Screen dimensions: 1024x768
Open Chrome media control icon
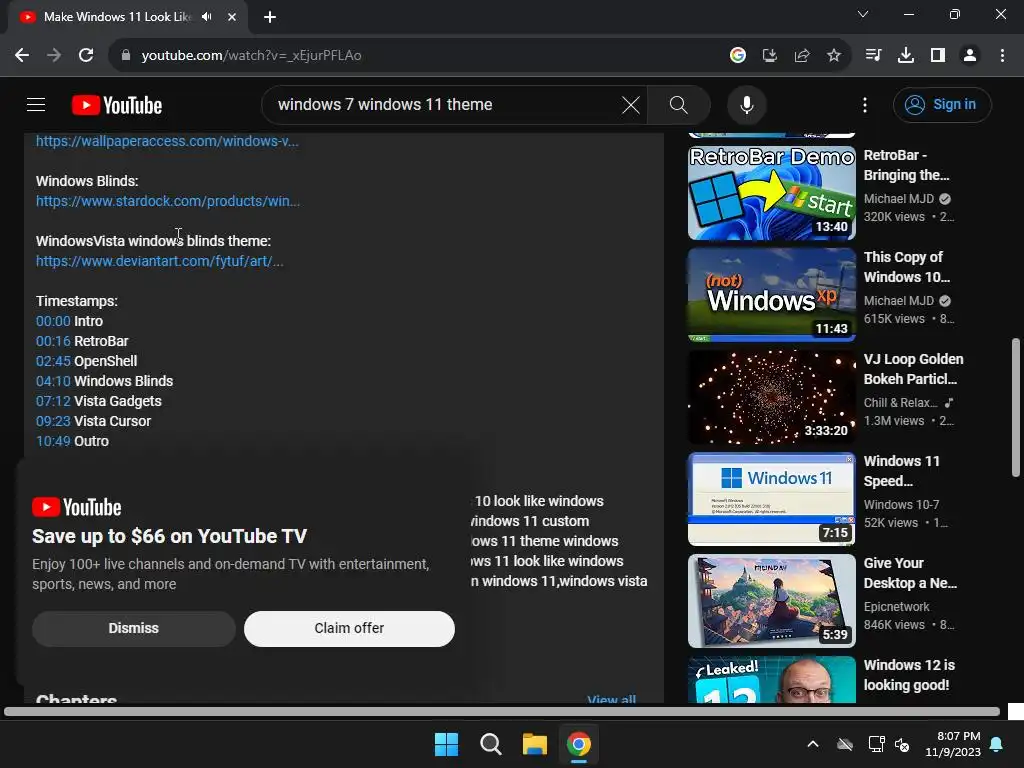[x=873, y=56]
